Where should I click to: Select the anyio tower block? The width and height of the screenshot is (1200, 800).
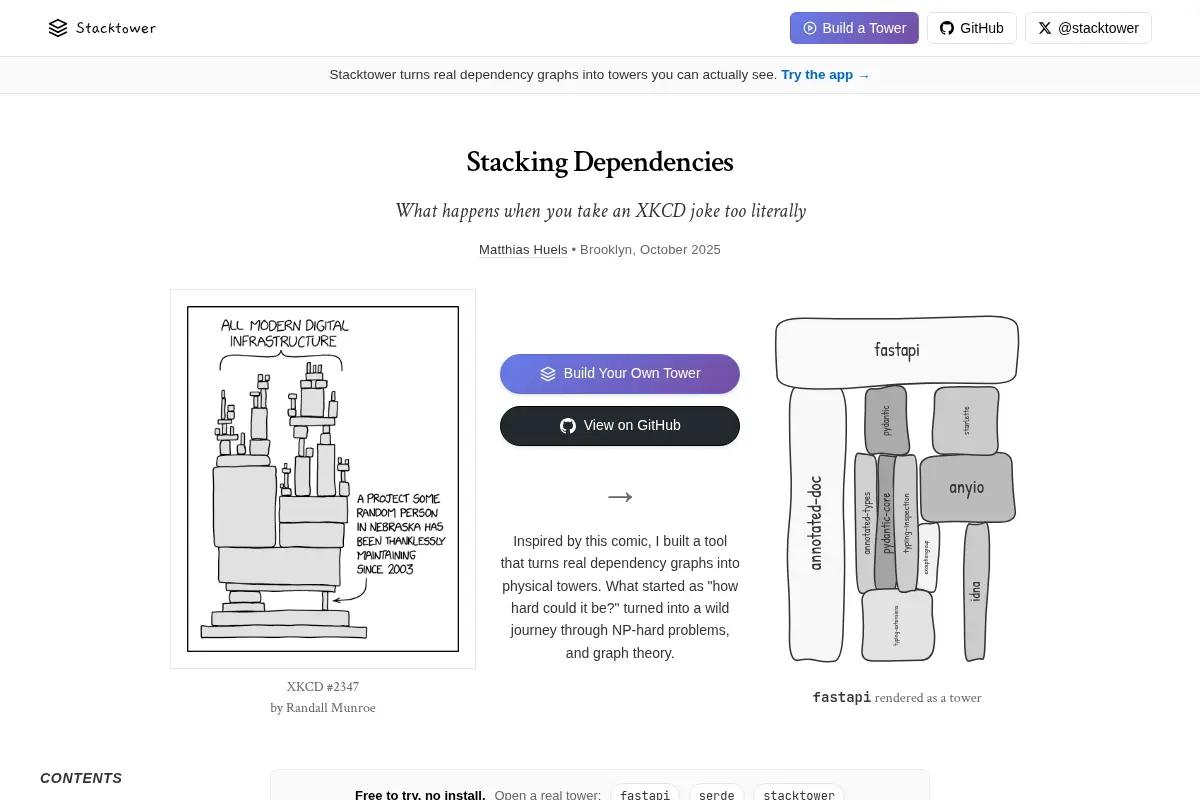[x=967, y=488]
